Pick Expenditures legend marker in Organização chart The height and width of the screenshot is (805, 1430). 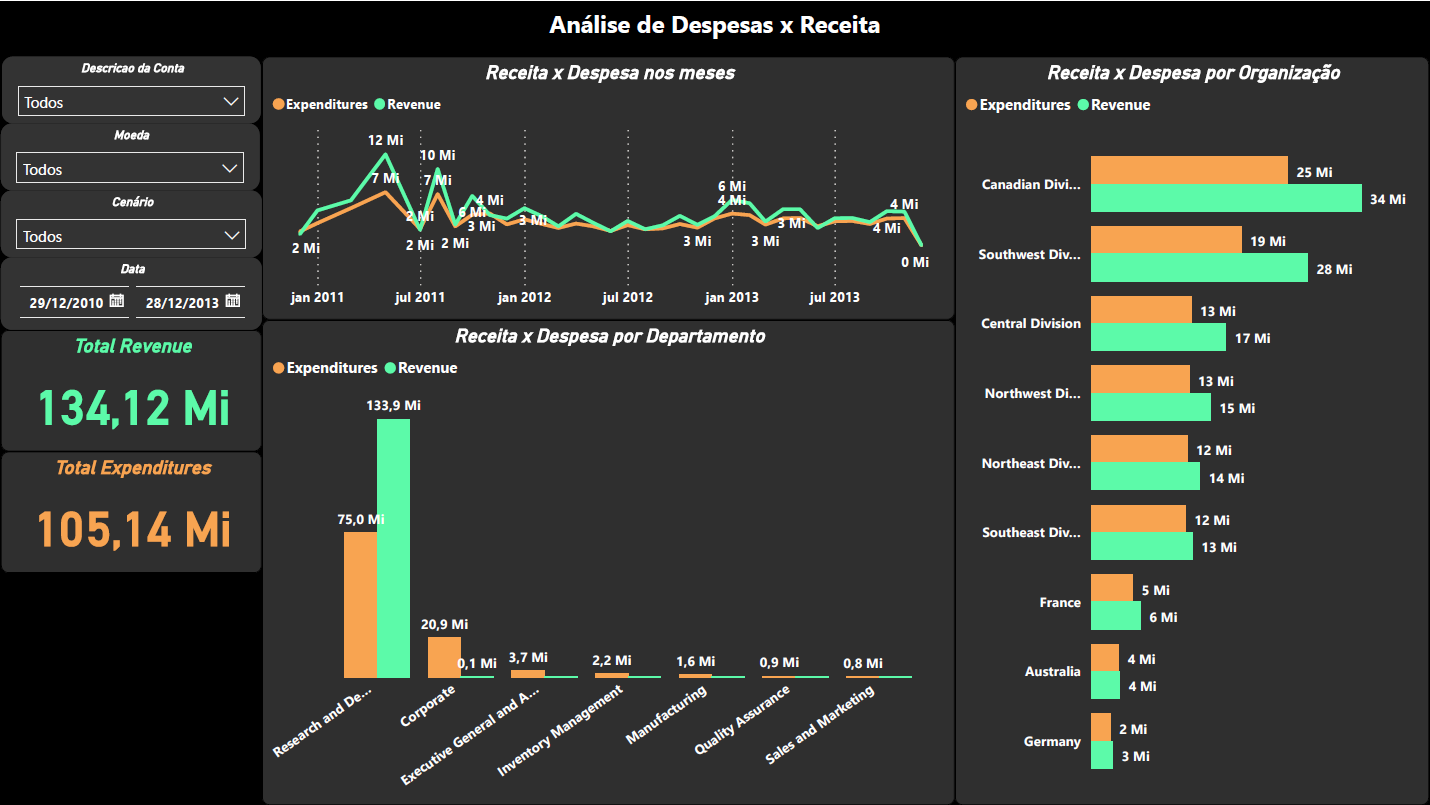tap(972, 105)
